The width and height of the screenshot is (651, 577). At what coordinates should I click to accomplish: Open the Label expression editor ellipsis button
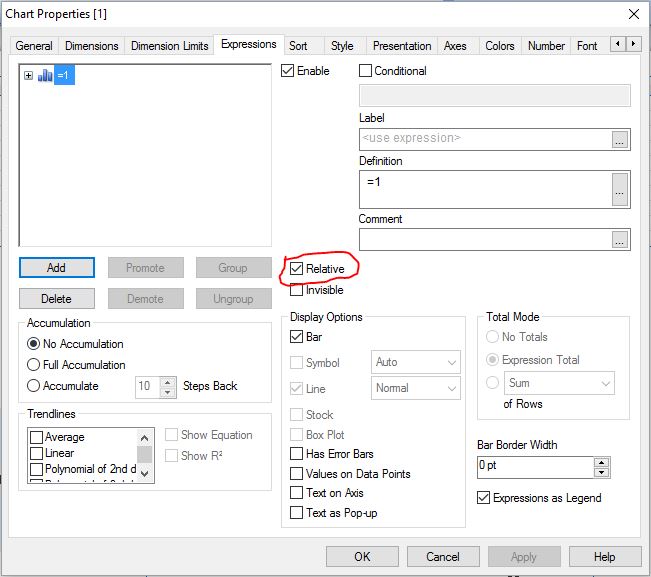[x=620, y=140]
